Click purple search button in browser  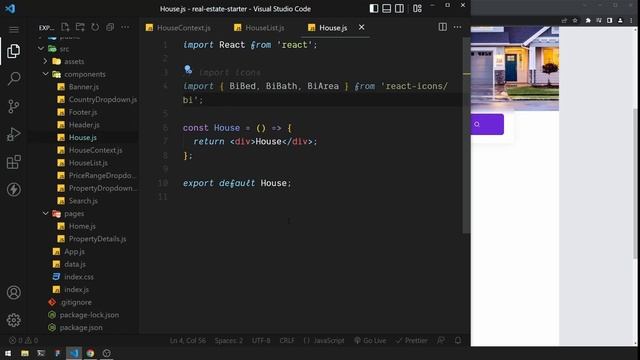click(x=487, y=124)
